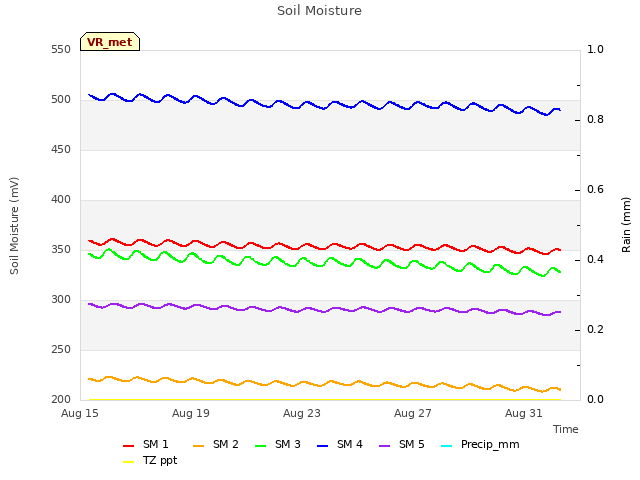Toggle the SM 4 legend entry

[340, 444]
